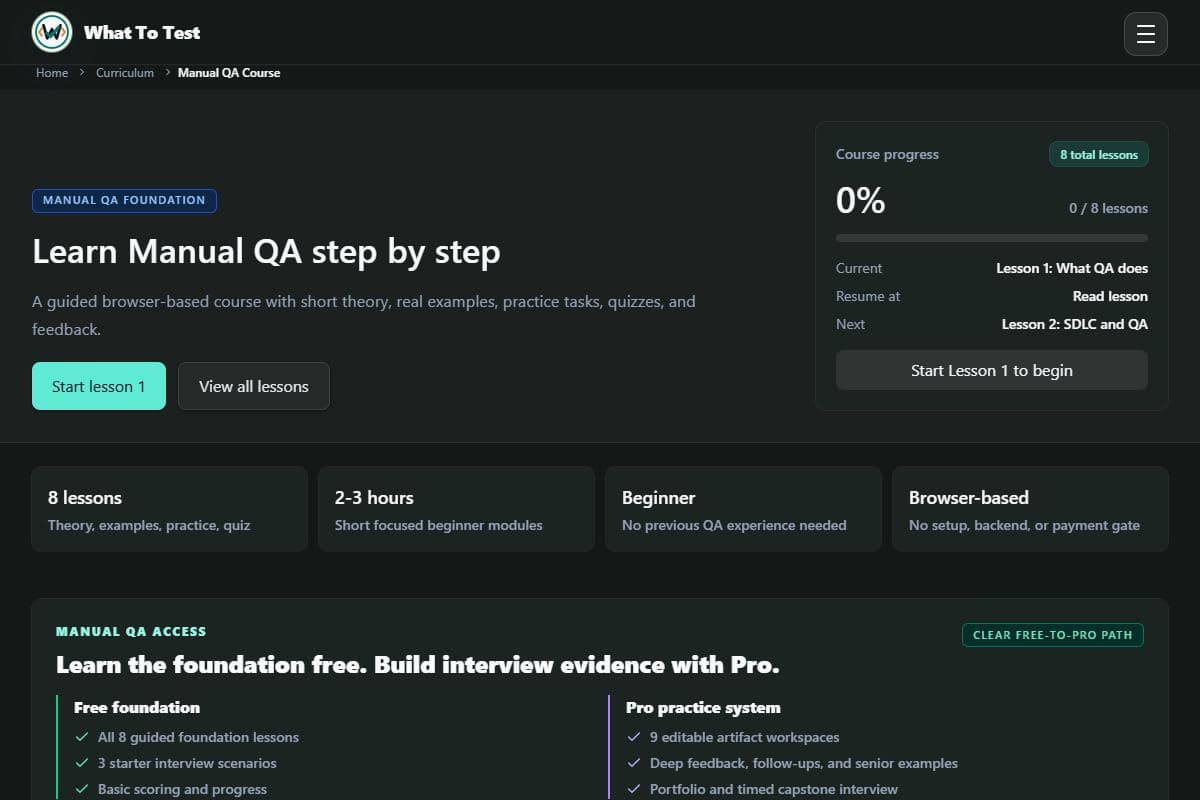This screenshot has width=1200, height=800.
Task: Click the What To Test site title
Action: pyautogui.click(x=142, y=33)
